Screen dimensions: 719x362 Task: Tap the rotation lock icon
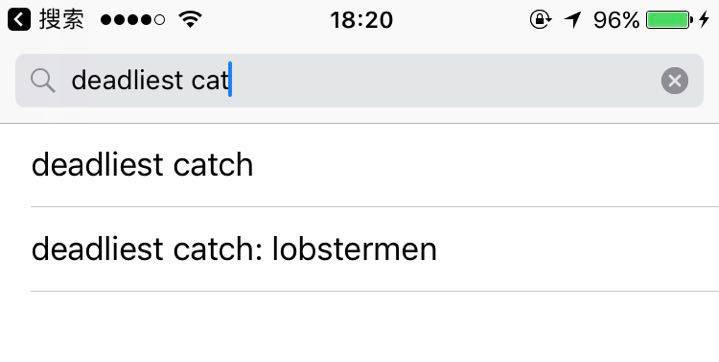click(x=540, y=20)
